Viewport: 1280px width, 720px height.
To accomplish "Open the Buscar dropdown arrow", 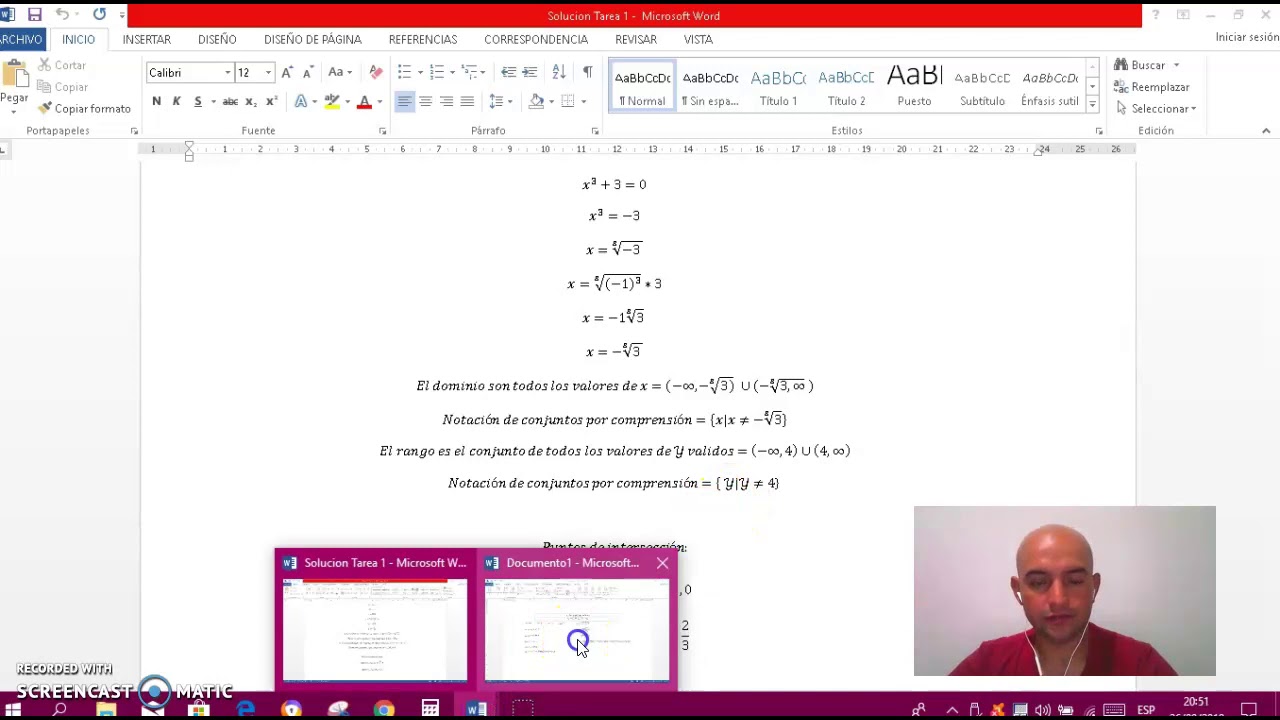I will (1176, 65).
